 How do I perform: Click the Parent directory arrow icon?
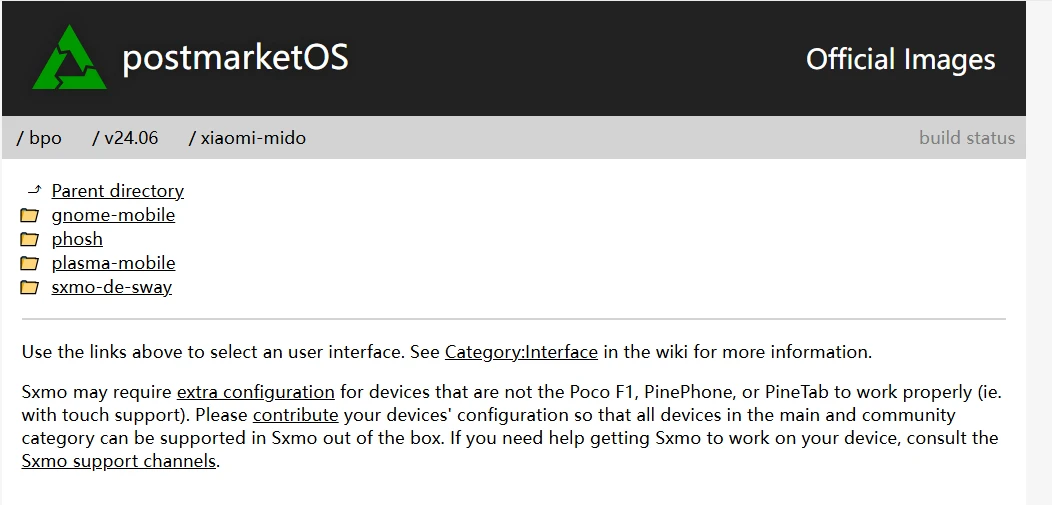click(x=34, y=190)
